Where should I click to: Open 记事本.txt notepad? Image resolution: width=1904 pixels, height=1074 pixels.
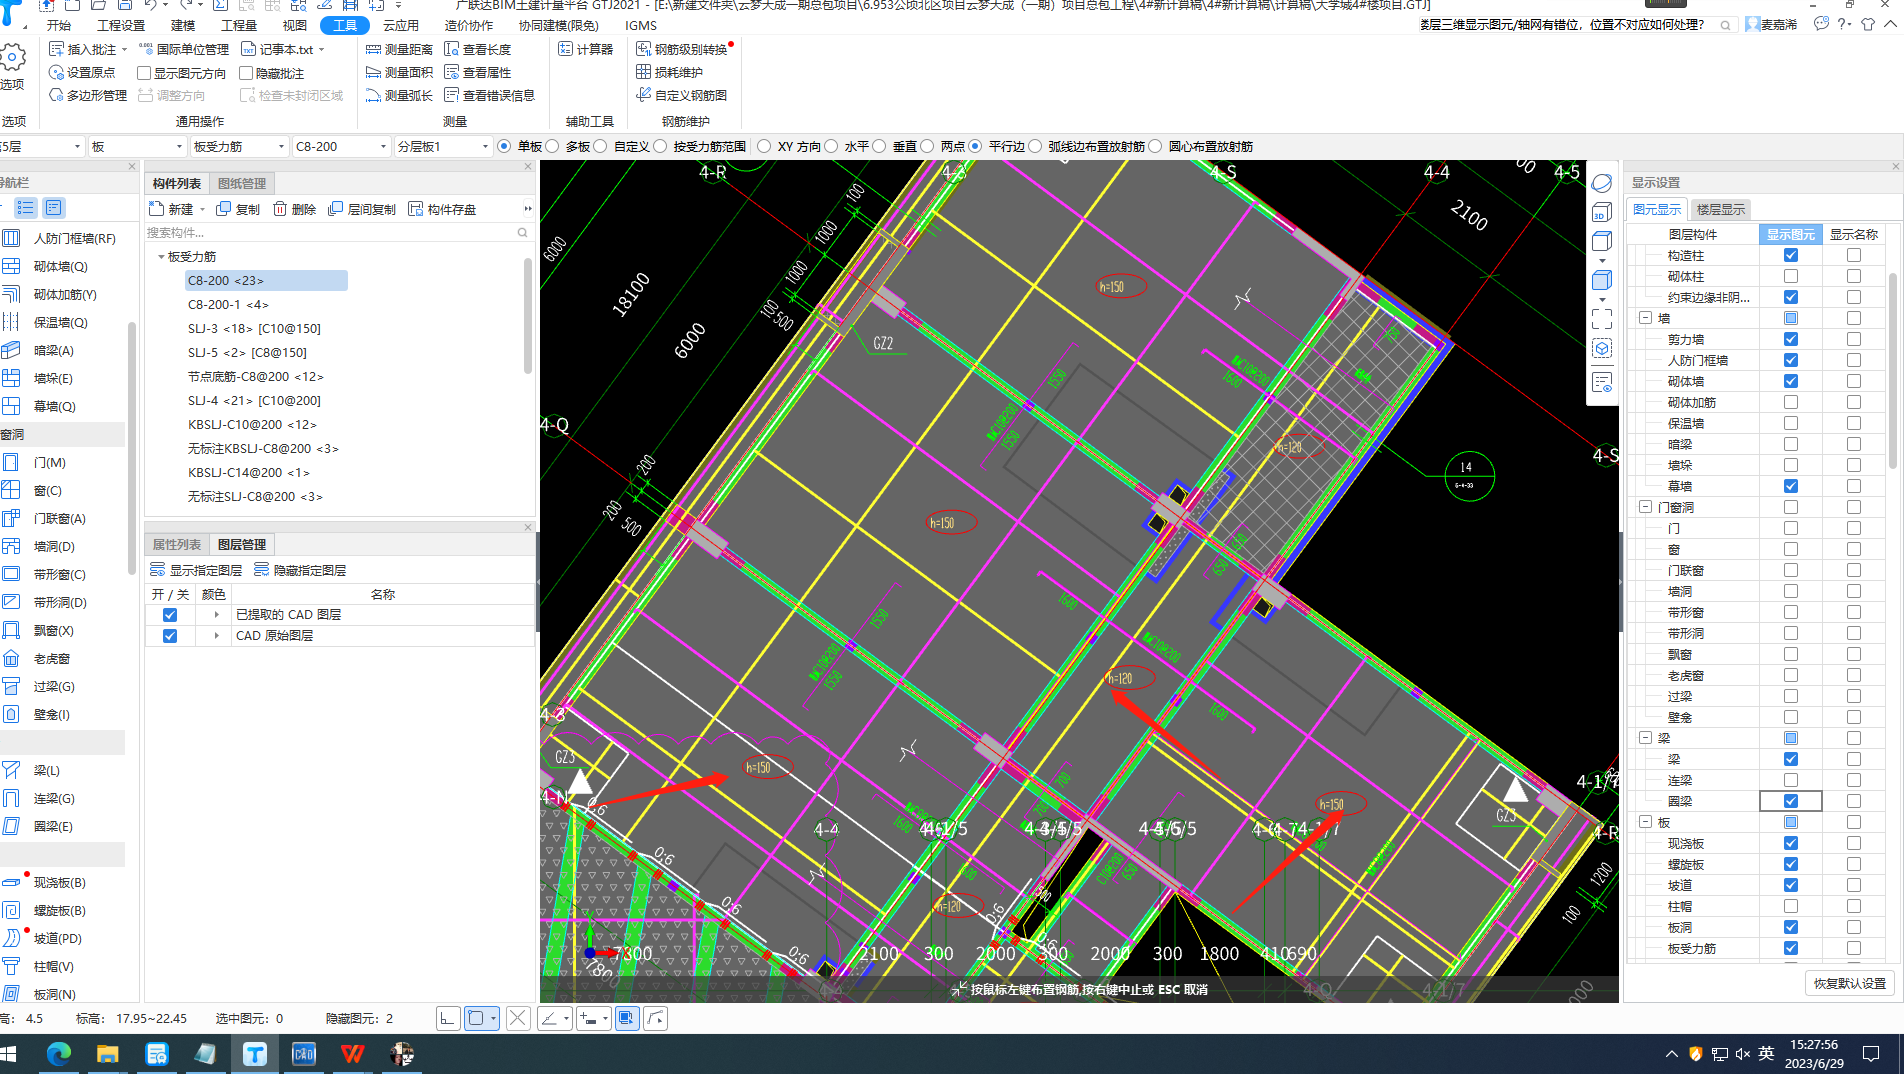[283, 49]
